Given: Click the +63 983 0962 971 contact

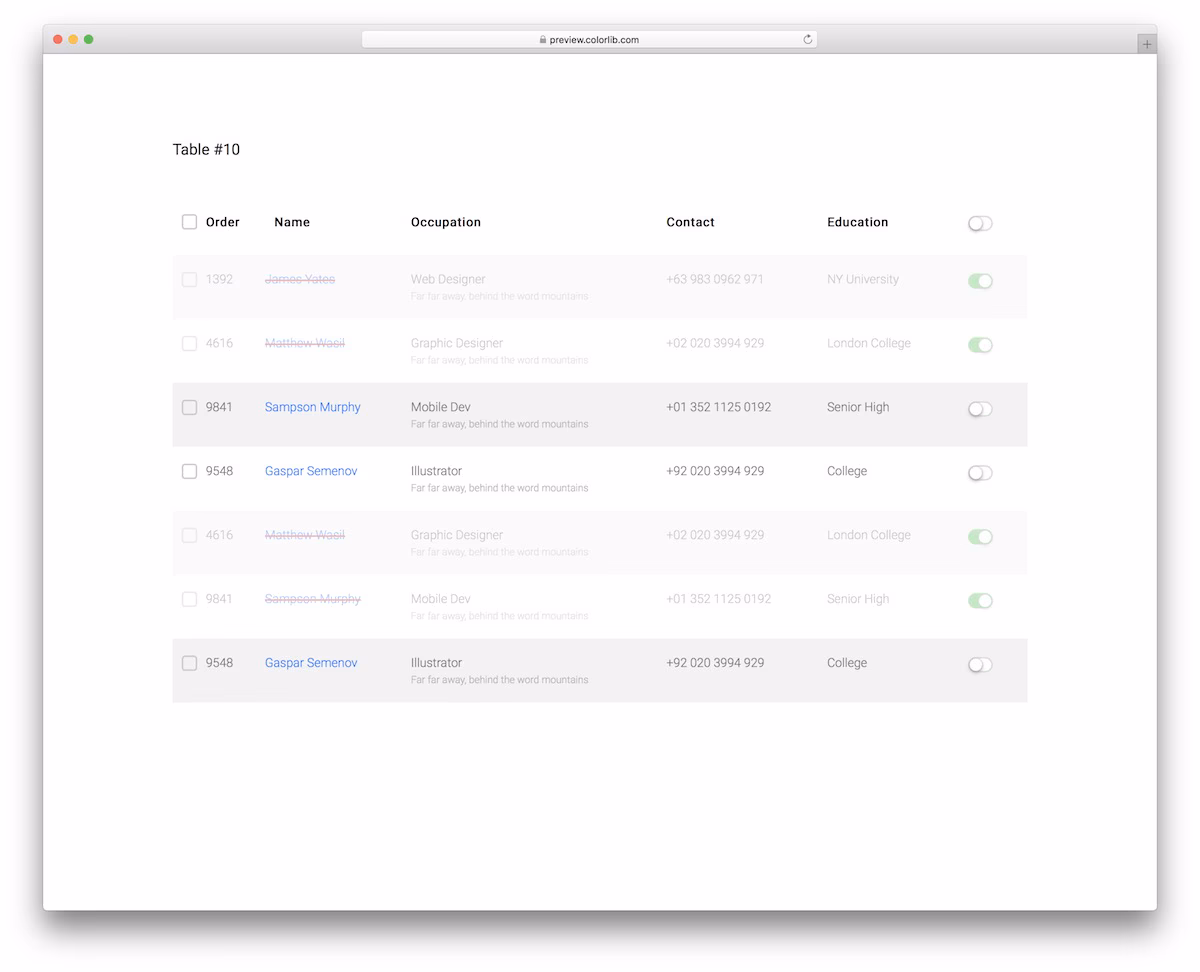Looking at the screenshot, I should coord(714,279).
